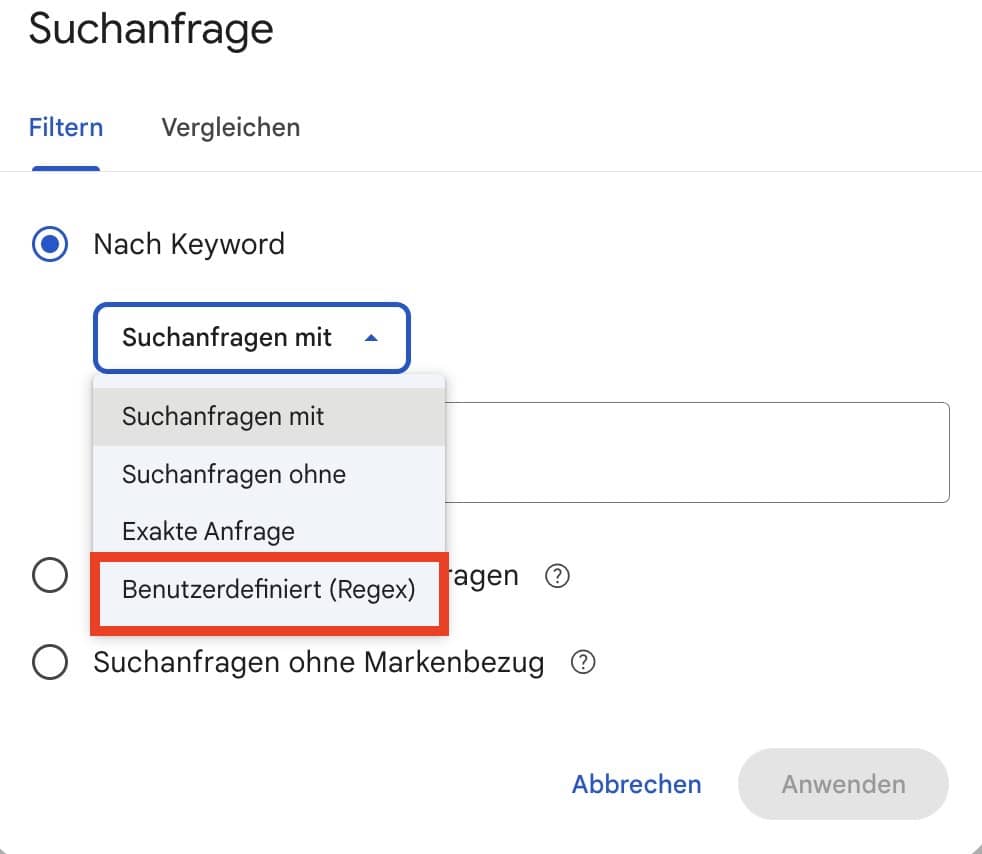Image resolution: width=982 pixels, height=854 pixels.
Task: Switch to the Filtern tab
Action: [66, 128]
